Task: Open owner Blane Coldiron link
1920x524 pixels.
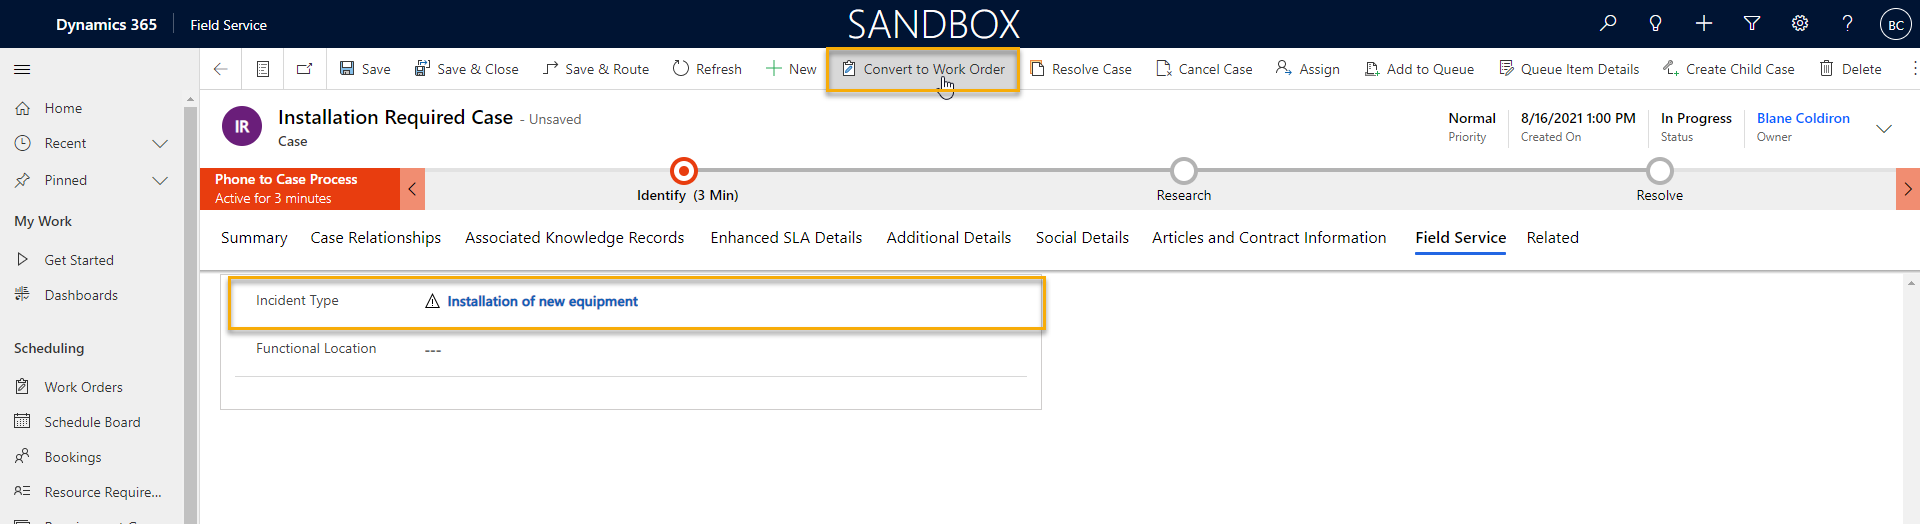Action: click(x=1803, y=118)
